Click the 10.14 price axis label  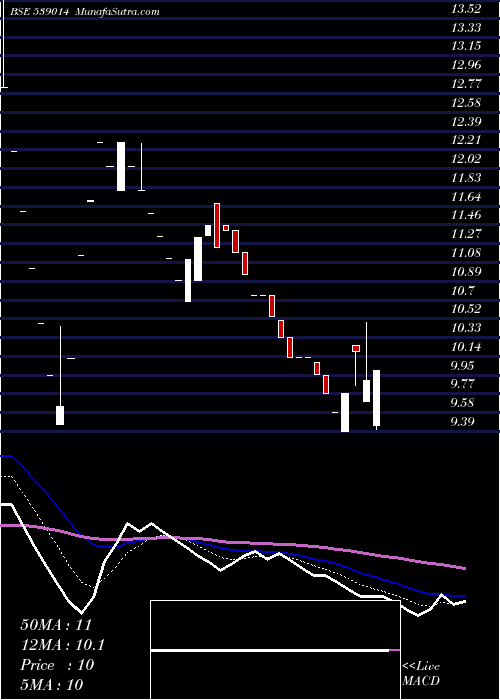[x=466, y=347]
